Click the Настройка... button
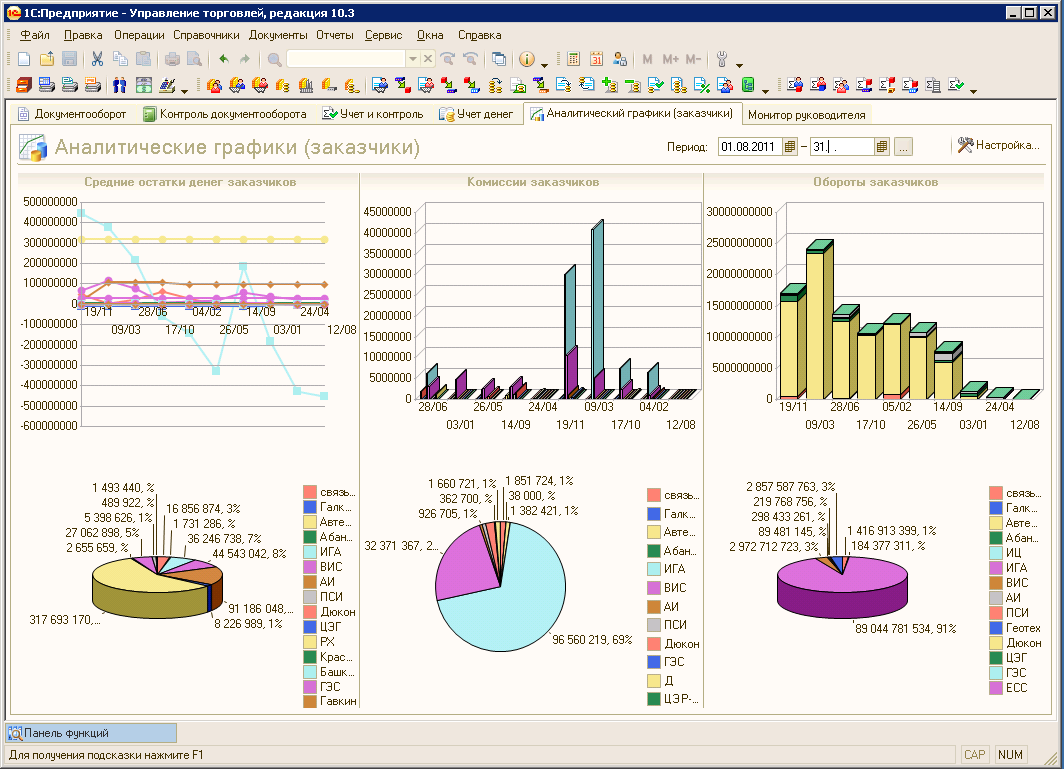The image size is (1064, 769). (x=997, y=146)
